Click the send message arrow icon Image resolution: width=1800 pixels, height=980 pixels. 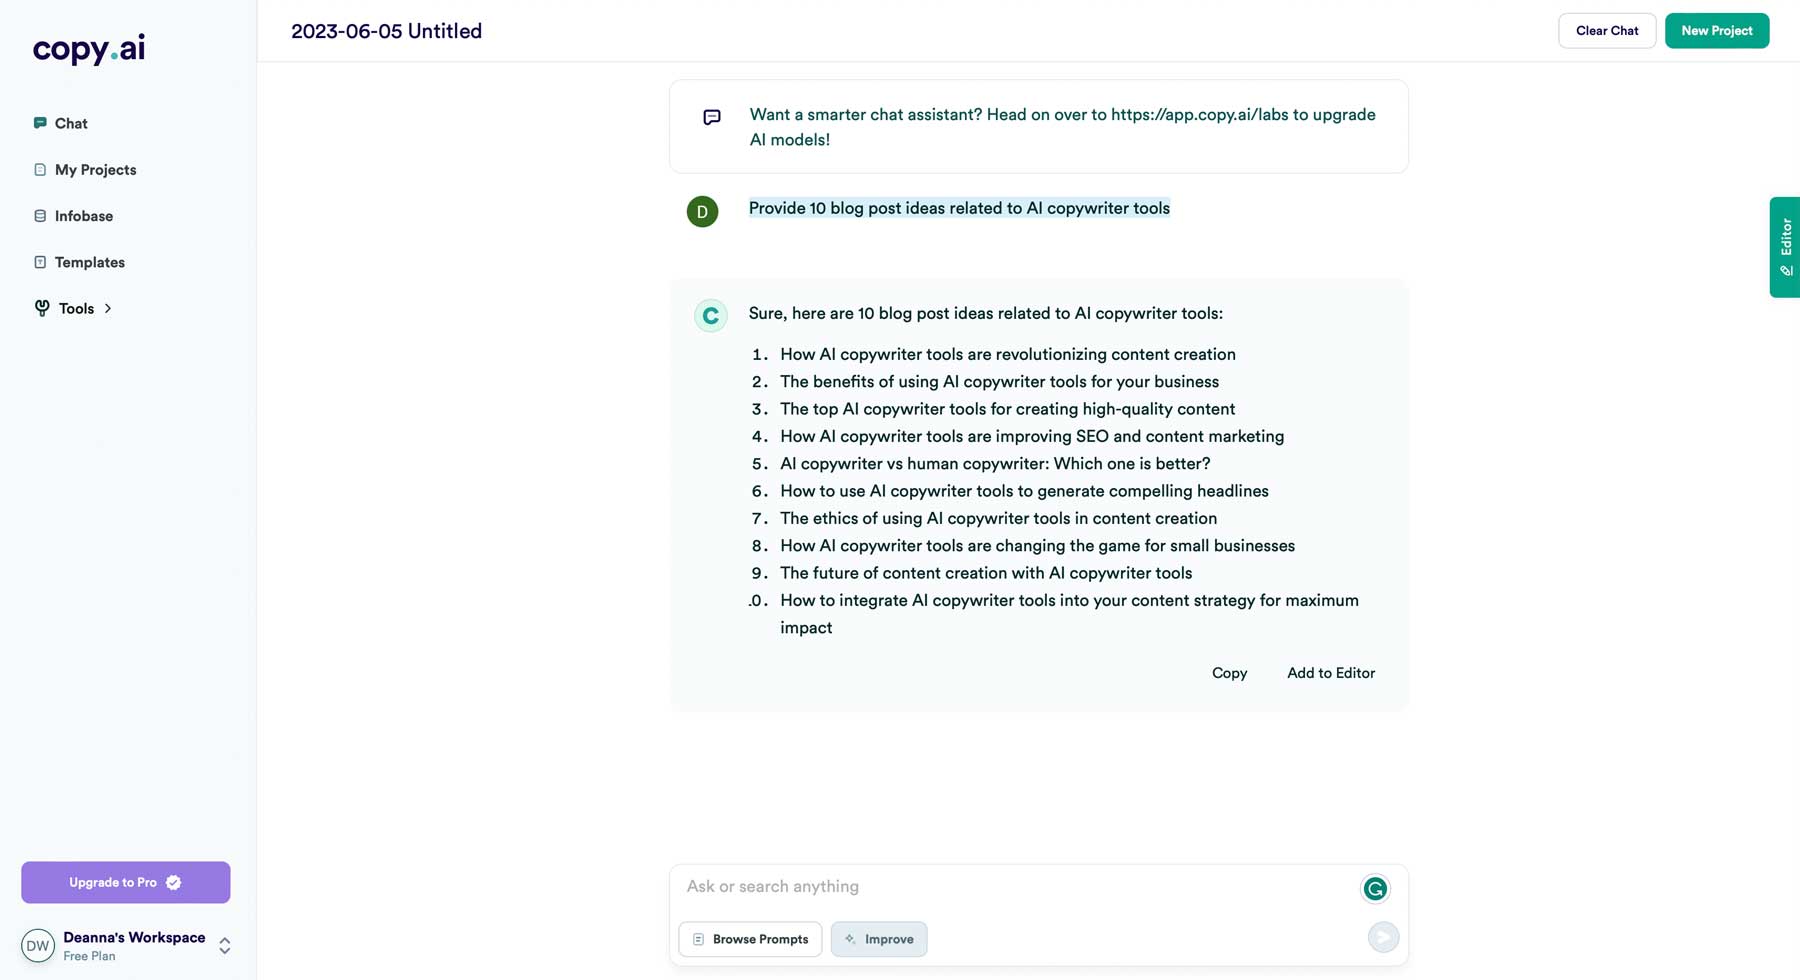[x=1382, y=937]
